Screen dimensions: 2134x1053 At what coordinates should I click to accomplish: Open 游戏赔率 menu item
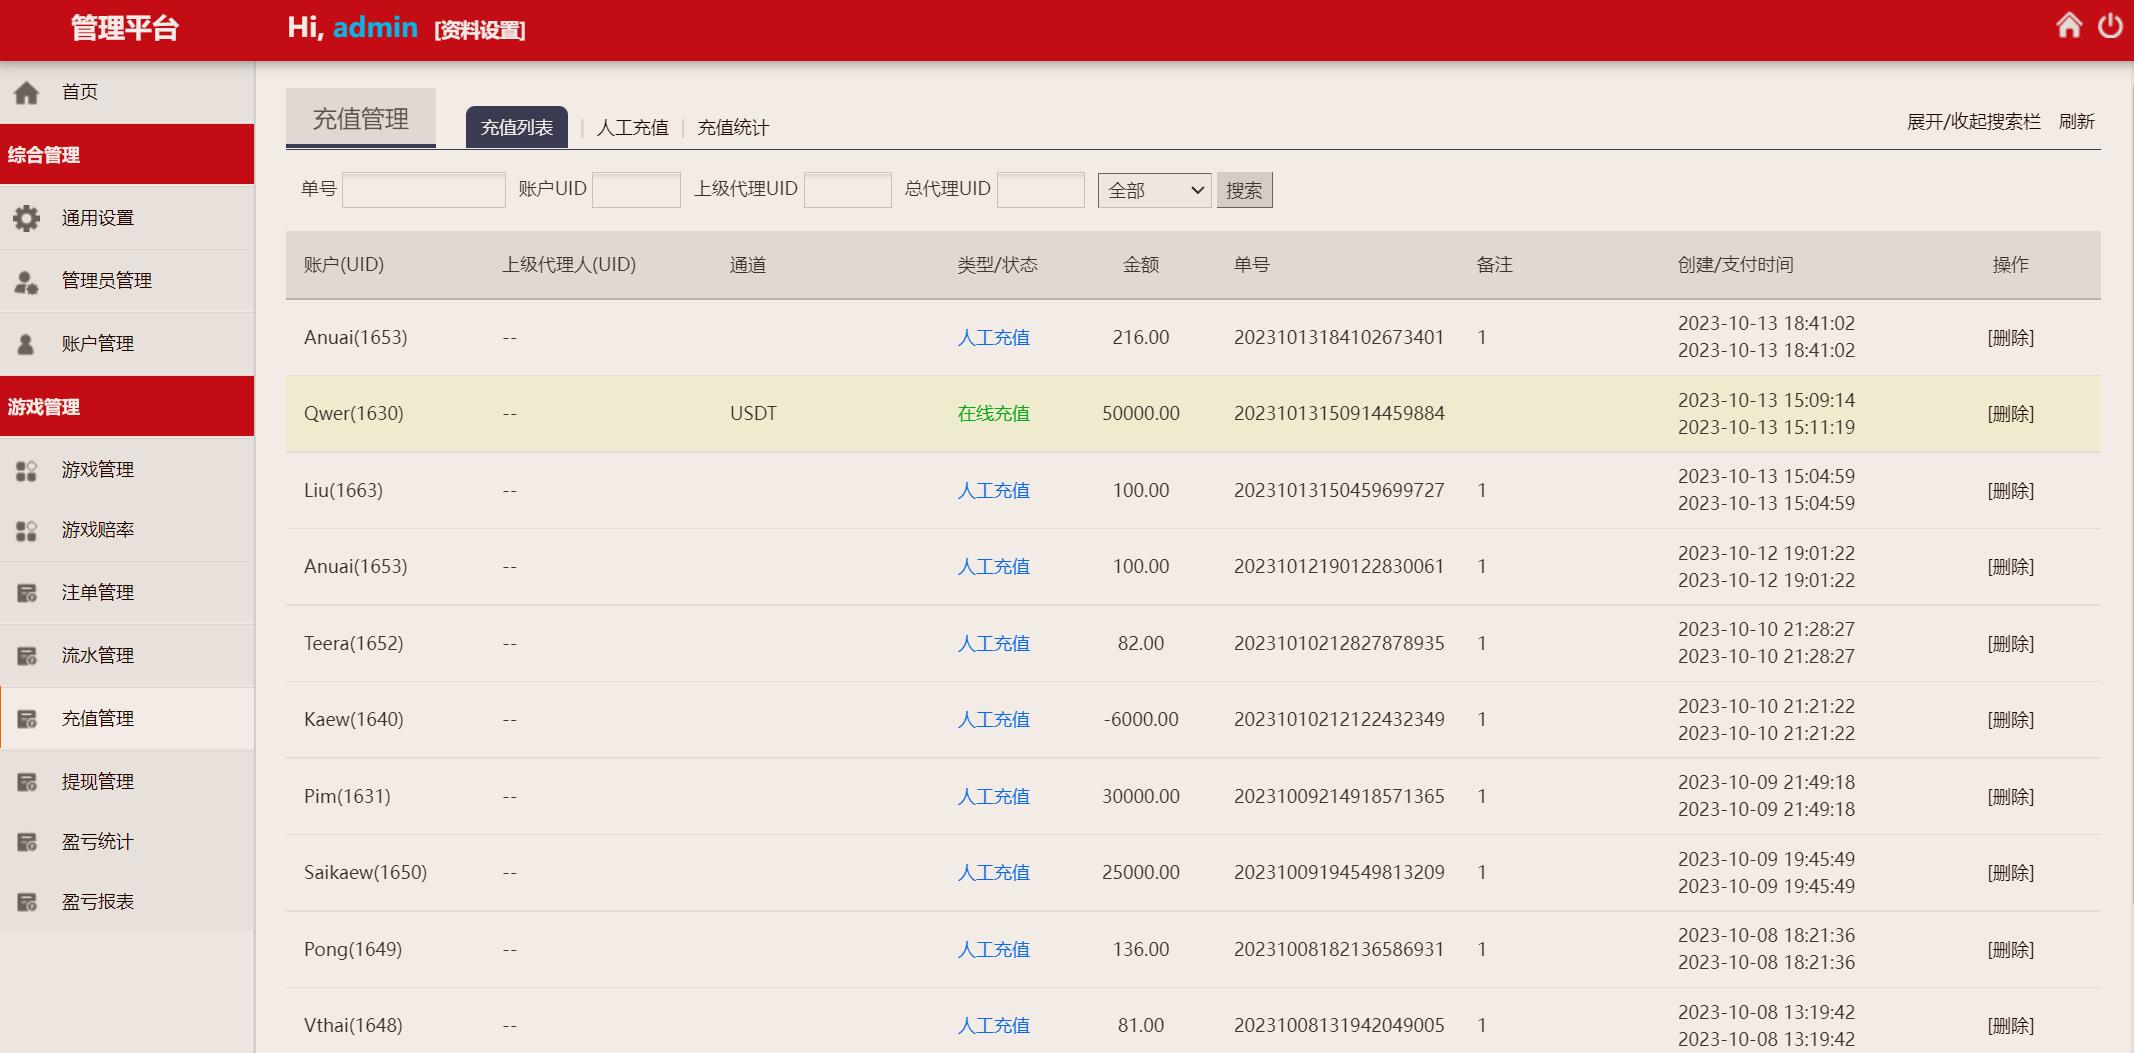[x=127, y=530]
